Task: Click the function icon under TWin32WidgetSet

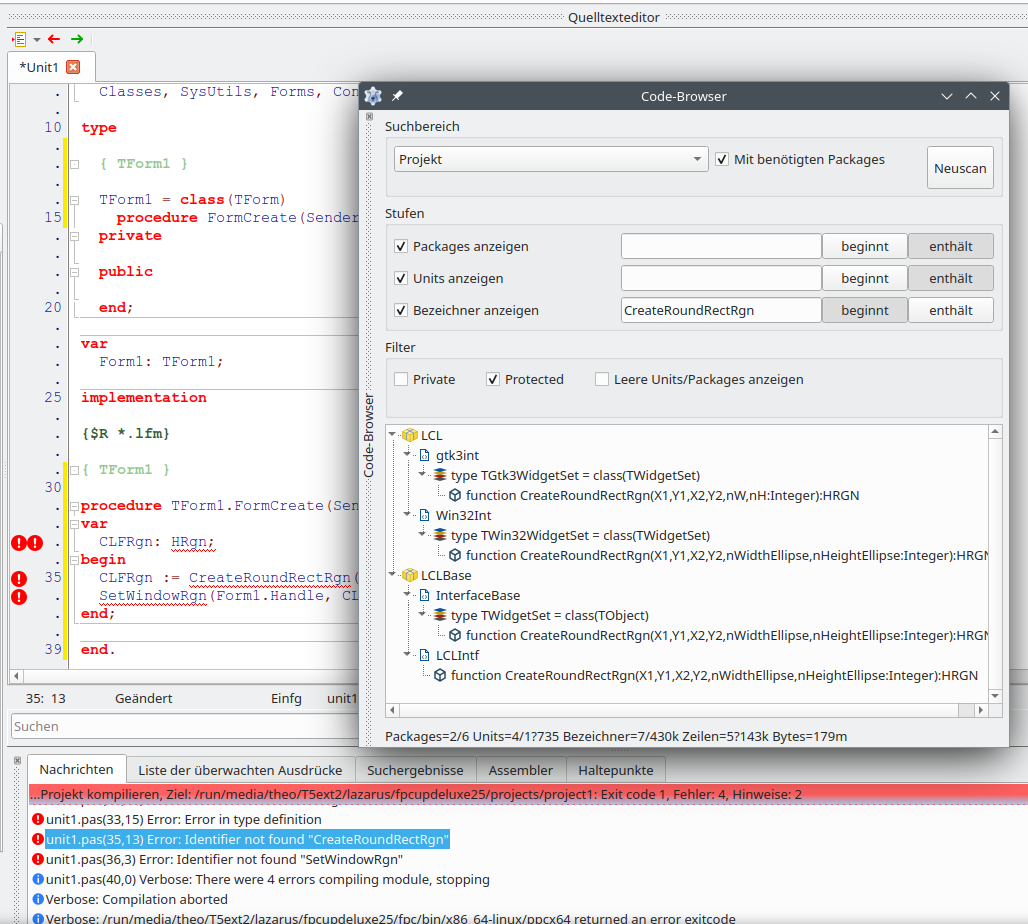Action: [x=455, y=555]
